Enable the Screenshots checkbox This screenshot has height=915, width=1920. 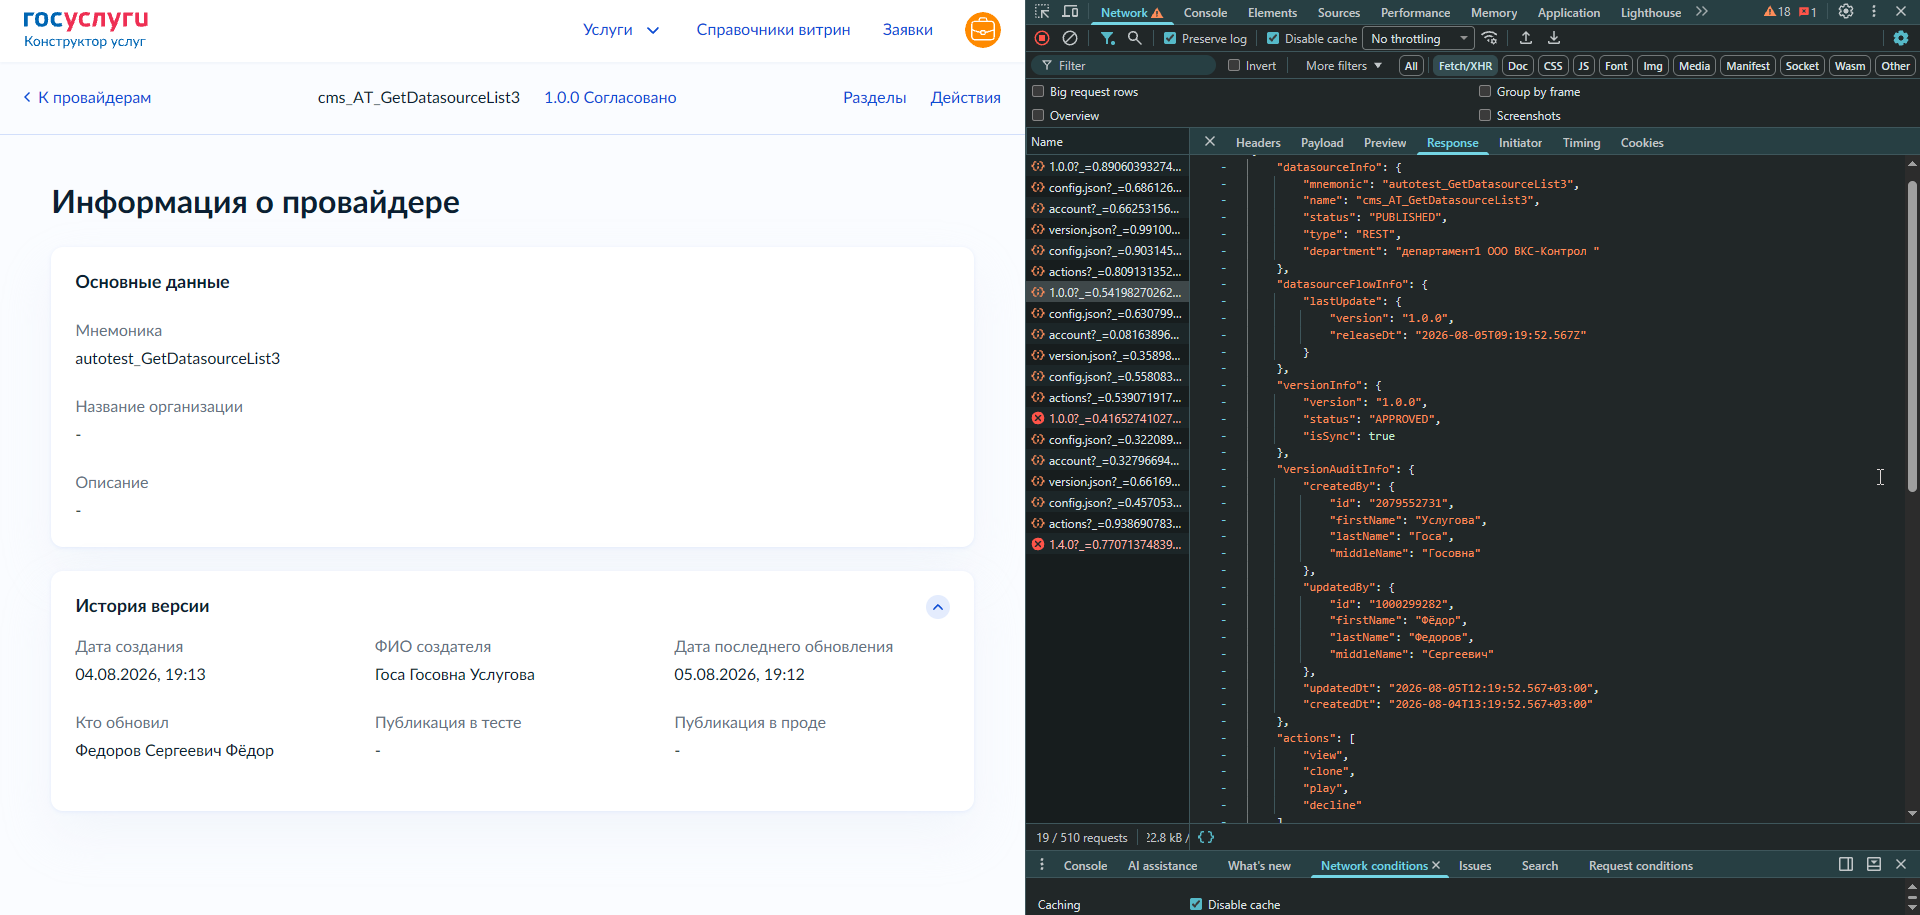coord(1485,115)
